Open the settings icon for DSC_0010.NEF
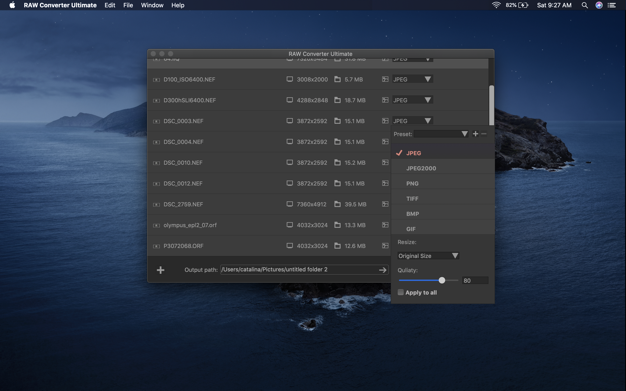The height and width of the screenshot is (391, 626). click(385, 162)
